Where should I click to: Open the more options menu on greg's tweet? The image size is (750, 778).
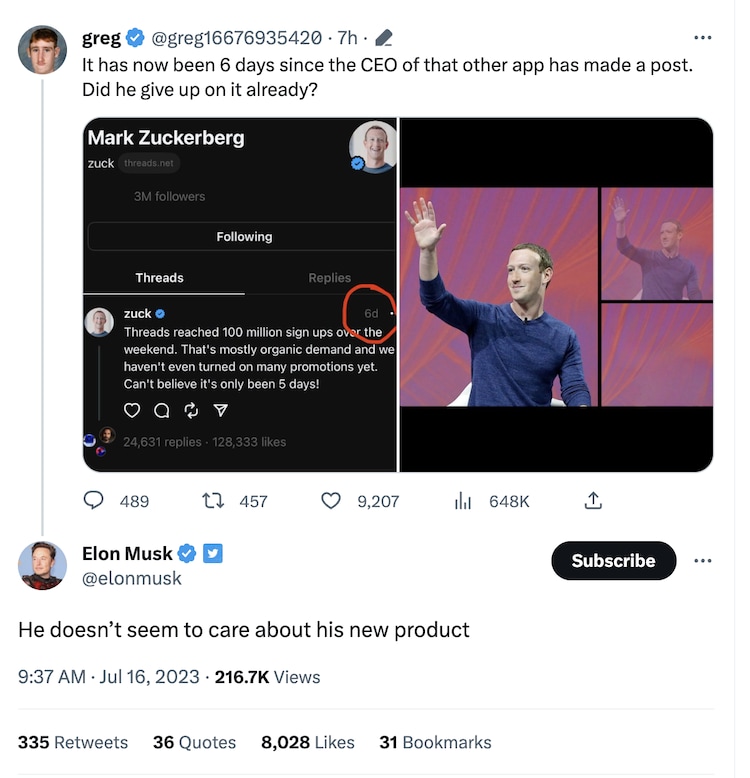coord(703,38)
